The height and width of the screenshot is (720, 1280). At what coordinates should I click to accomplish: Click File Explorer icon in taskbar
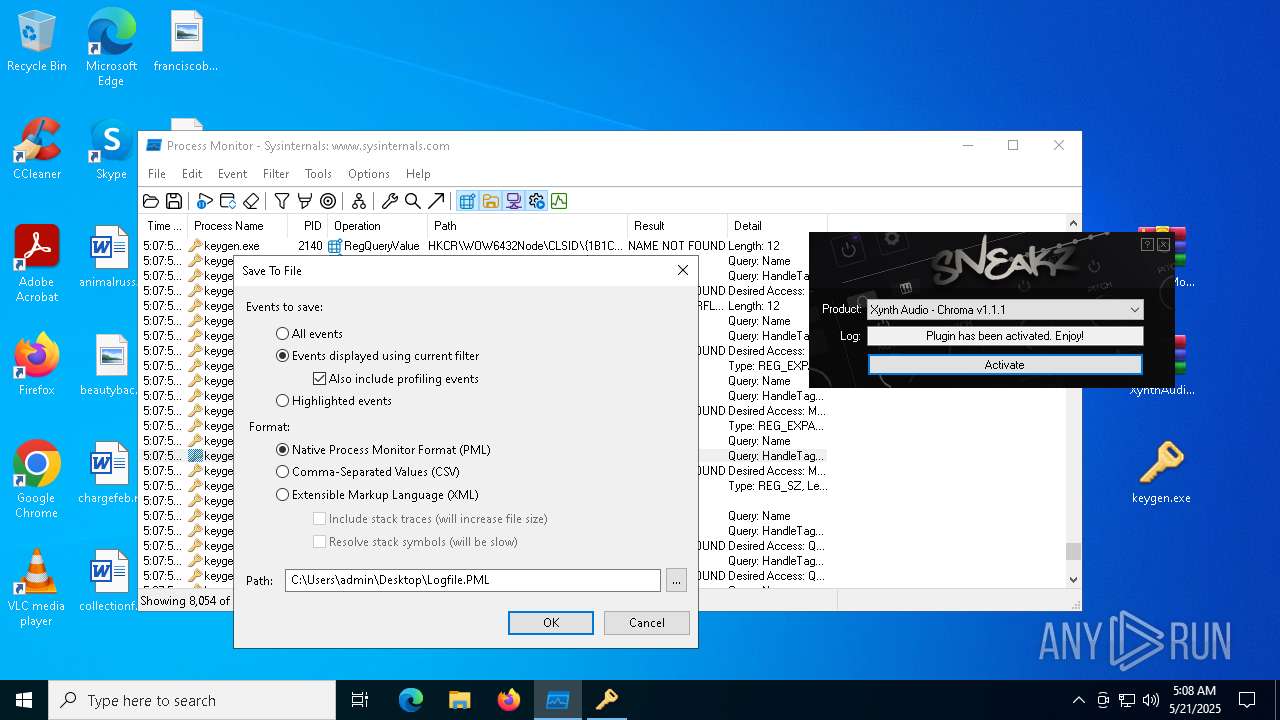pyautogui.click(x=459, y=700)
